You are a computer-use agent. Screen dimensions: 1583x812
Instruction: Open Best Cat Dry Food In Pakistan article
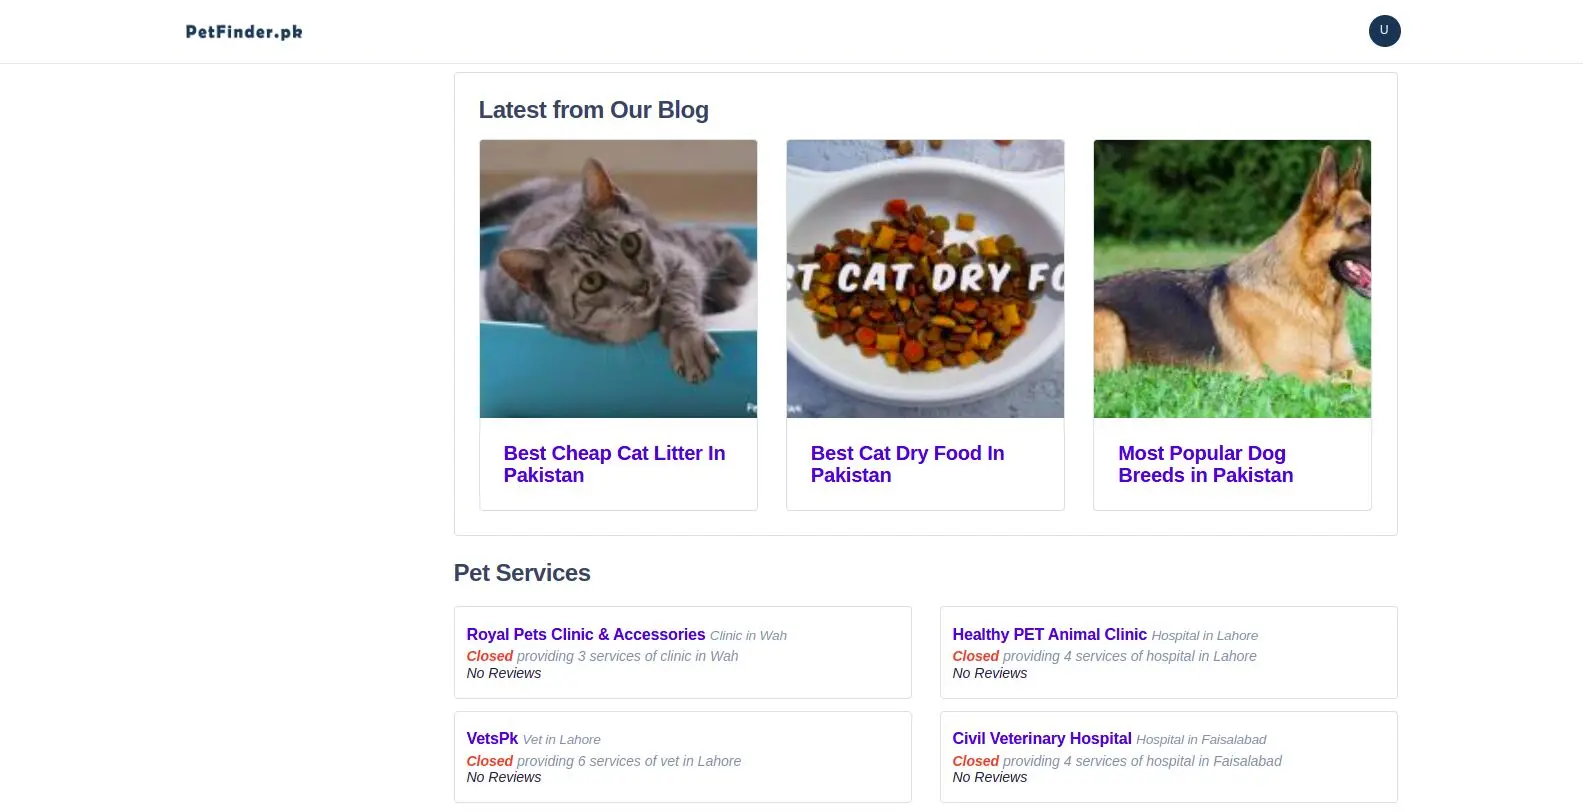point(907,464)
